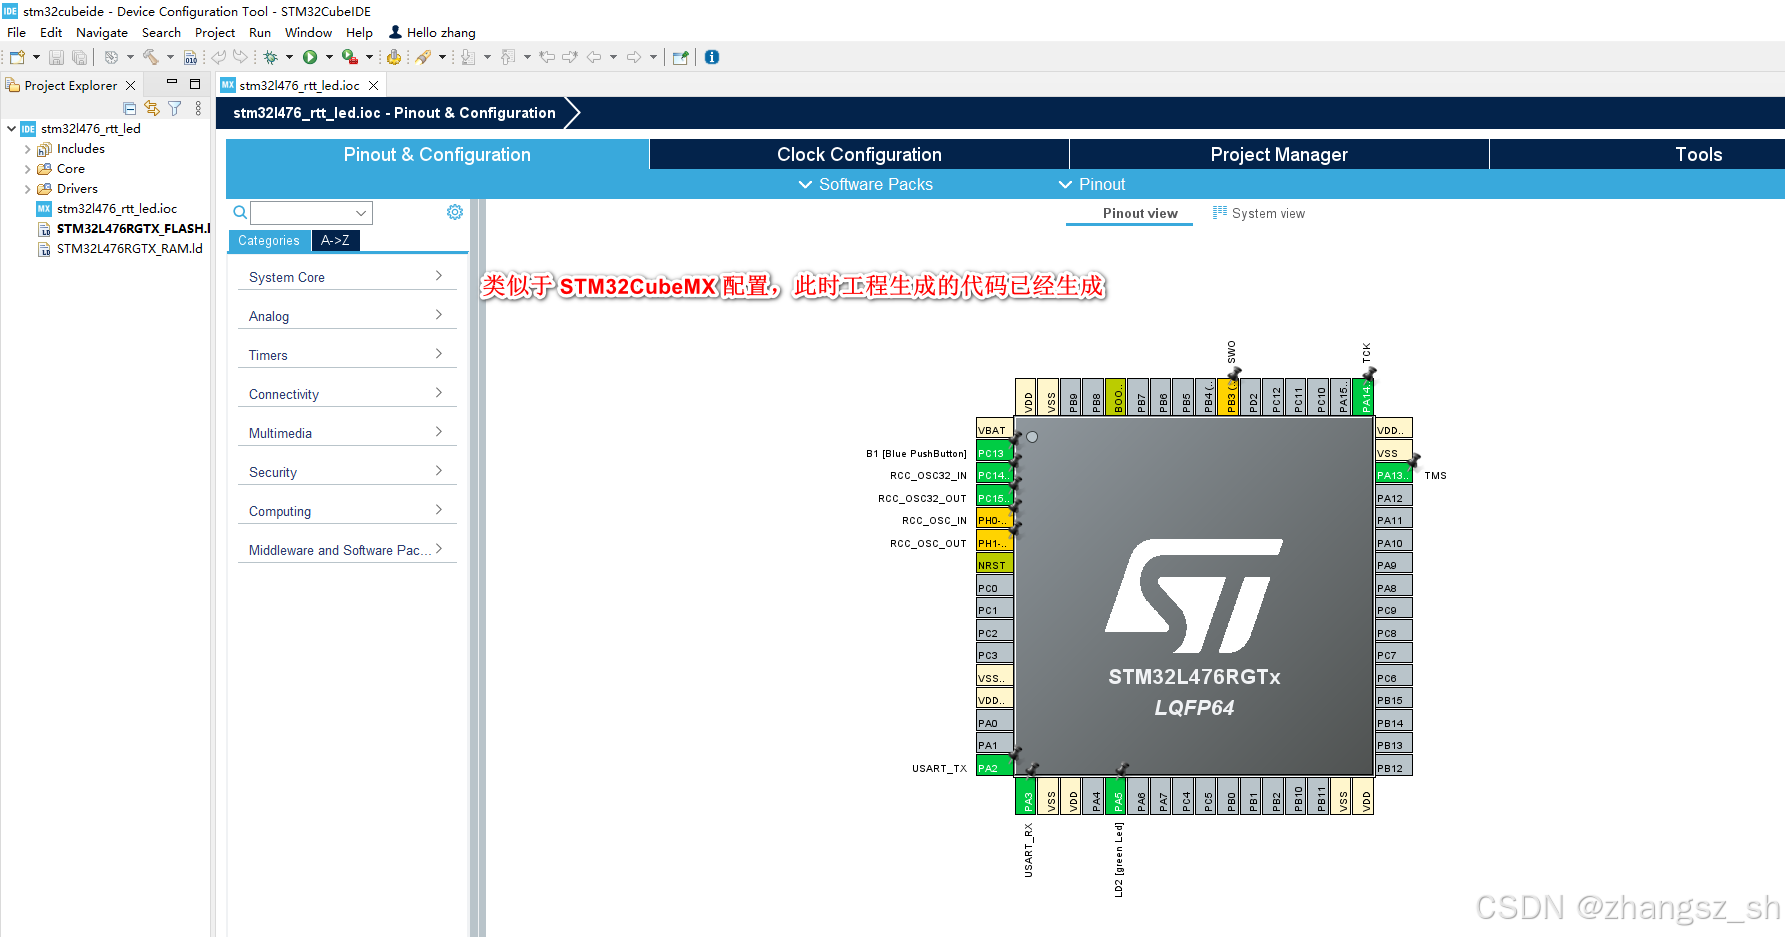Expand the Software Packs dropdown
1785x937 pixels.
coord(865,184)
